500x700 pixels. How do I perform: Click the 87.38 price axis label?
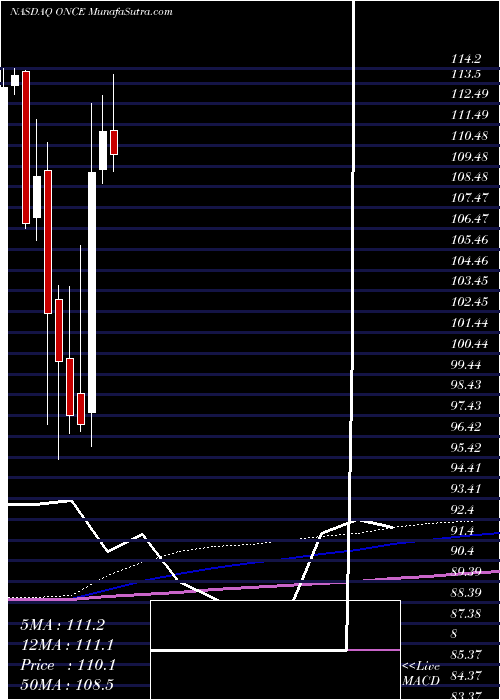tap(466, 614)
